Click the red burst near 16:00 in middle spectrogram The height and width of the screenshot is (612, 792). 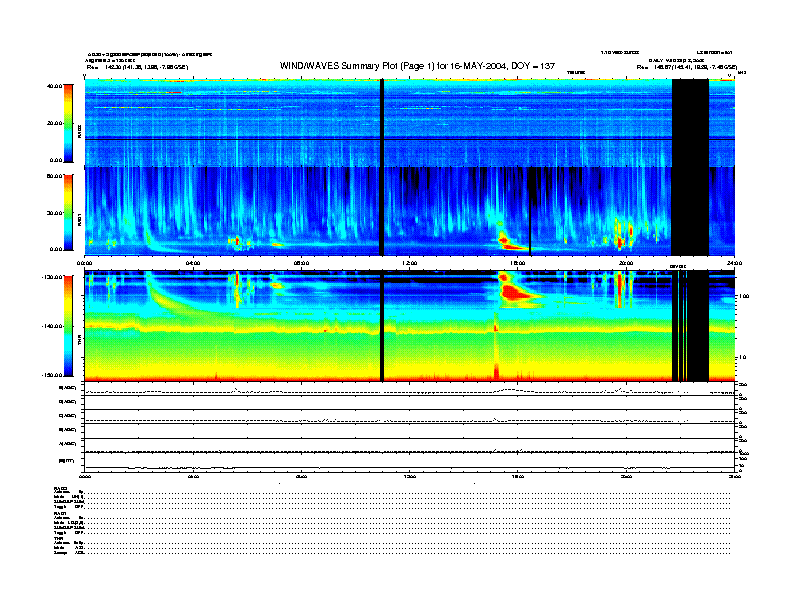(x=512, y=241)
